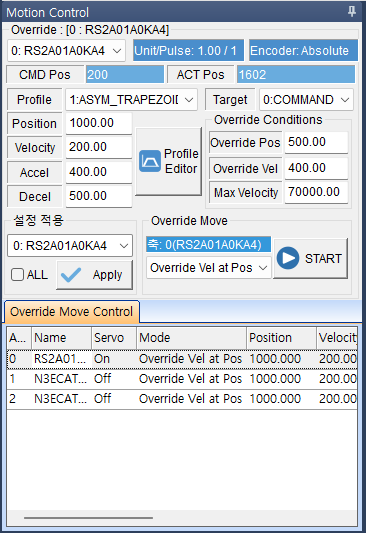Pin the Motion Control panel
Image resolution: width=366 pixels, height=533 pixels.
coord(352,12)
